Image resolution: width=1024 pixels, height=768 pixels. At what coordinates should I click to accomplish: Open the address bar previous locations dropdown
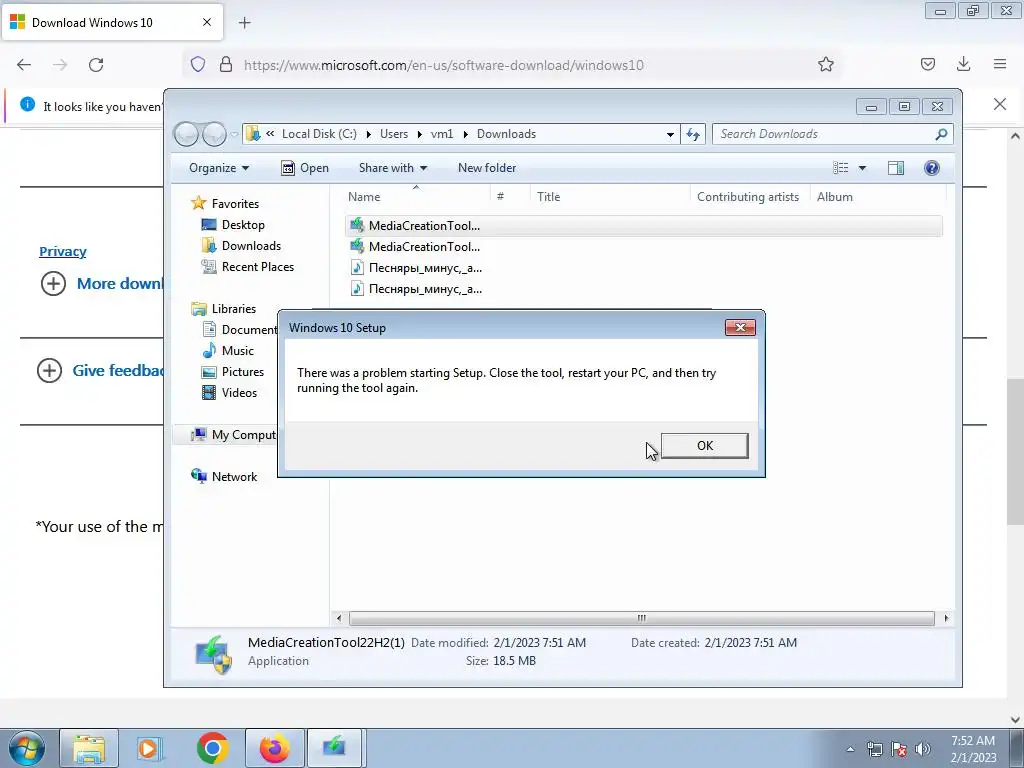670,134
